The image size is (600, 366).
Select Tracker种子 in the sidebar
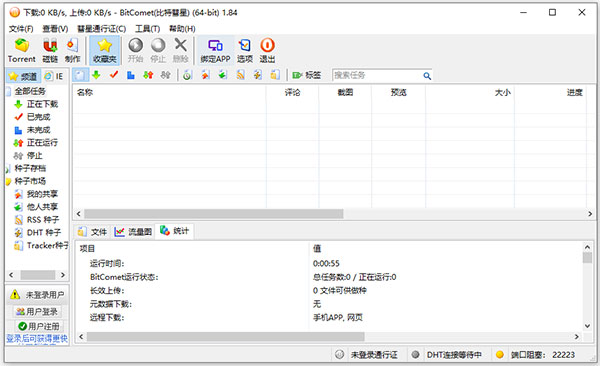coord(47,245)
